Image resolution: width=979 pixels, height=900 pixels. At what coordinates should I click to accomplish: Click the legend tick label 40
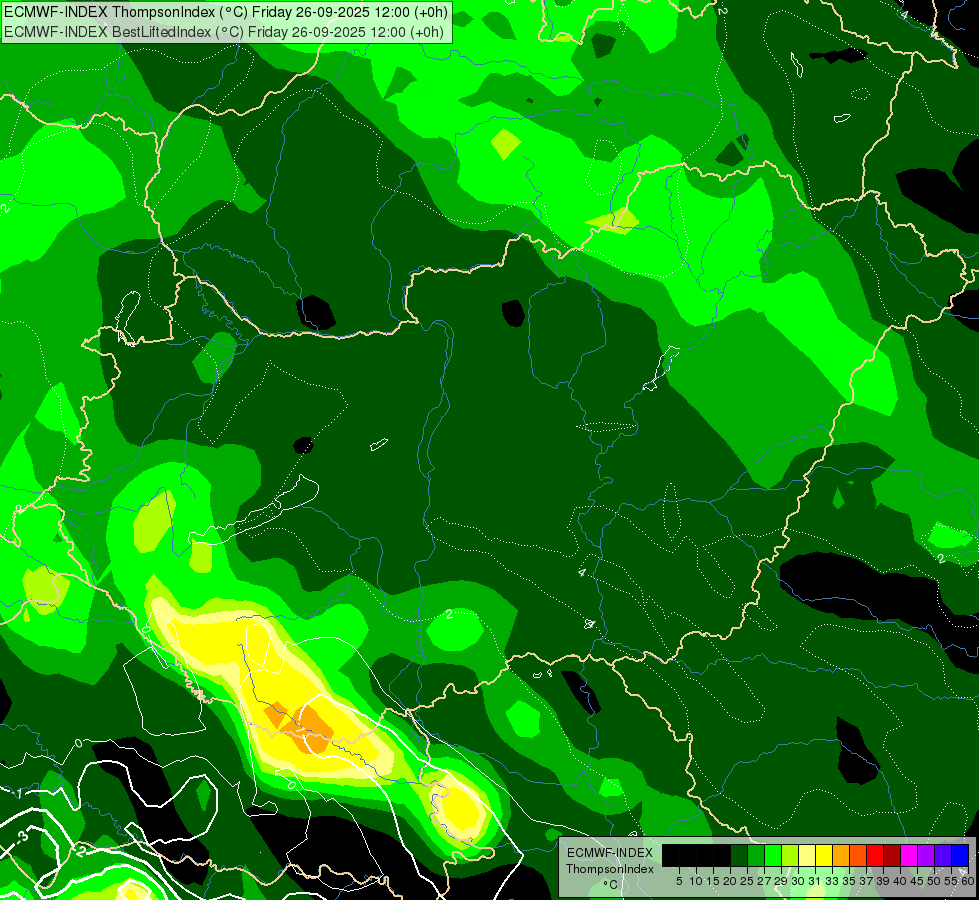click(900, 881)
